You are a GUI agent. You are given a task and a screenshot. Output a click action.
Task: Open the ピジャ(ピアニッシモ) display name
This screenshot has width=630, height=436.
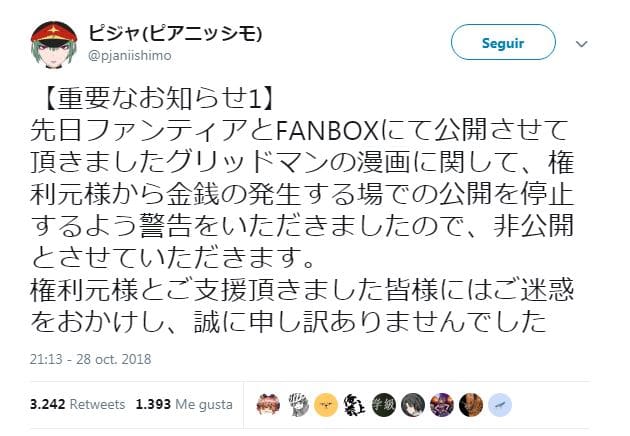(175, 33)
